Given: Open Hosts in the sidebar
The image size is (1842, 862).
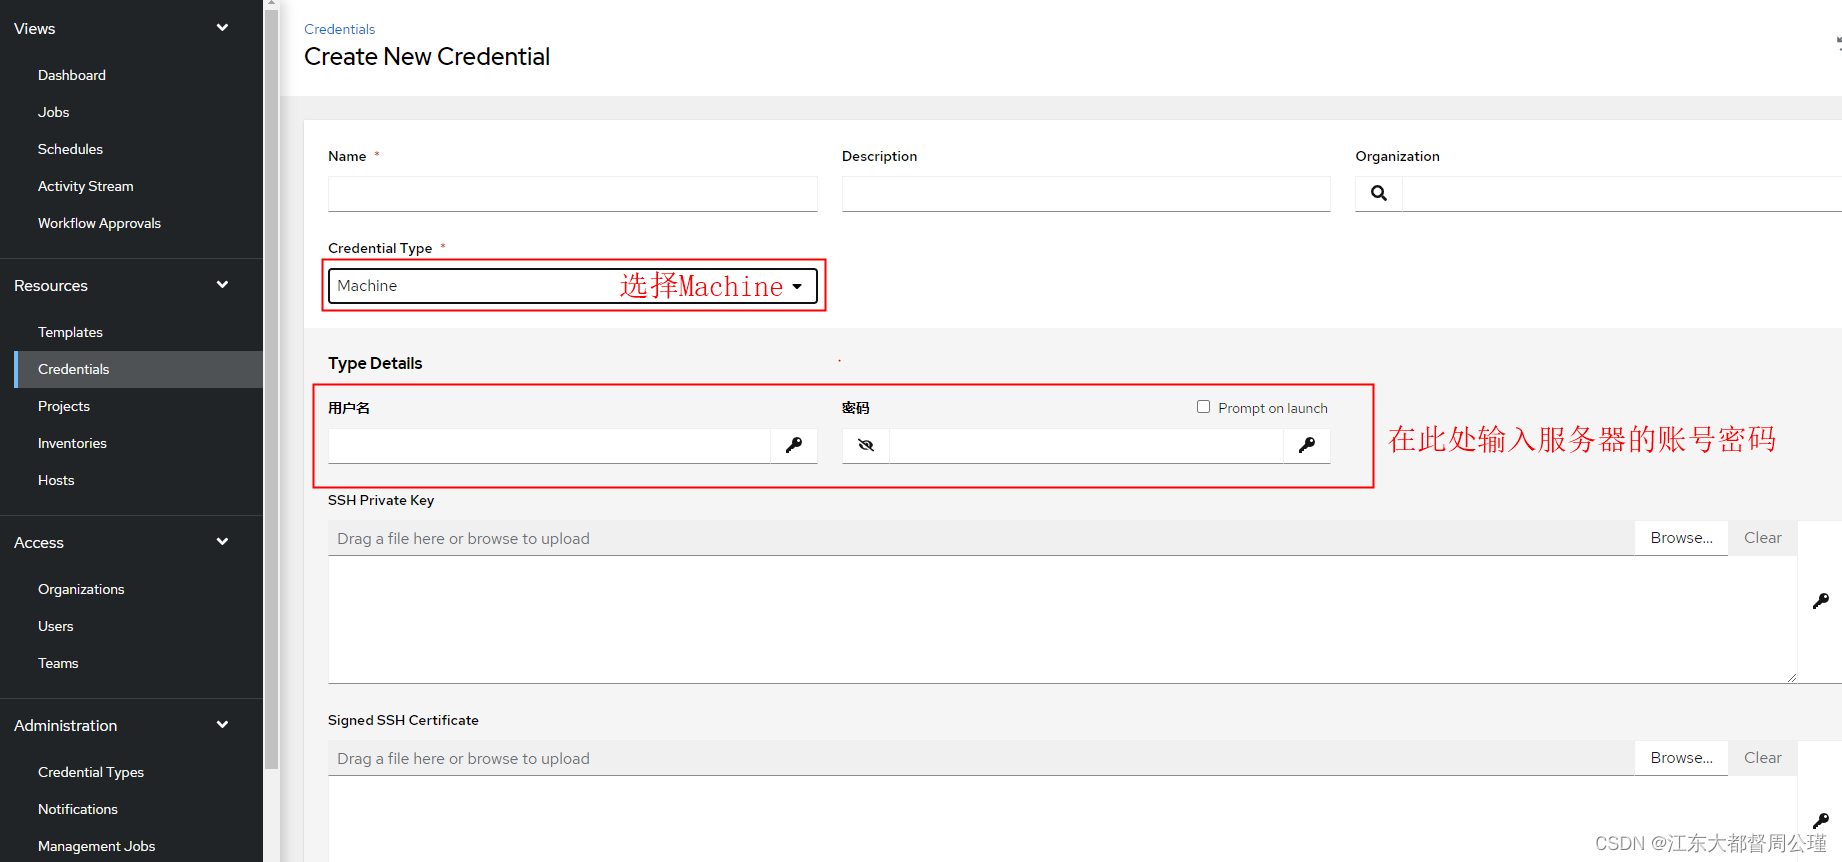Looking at the screenshot, I should click(x=56, y=480).
